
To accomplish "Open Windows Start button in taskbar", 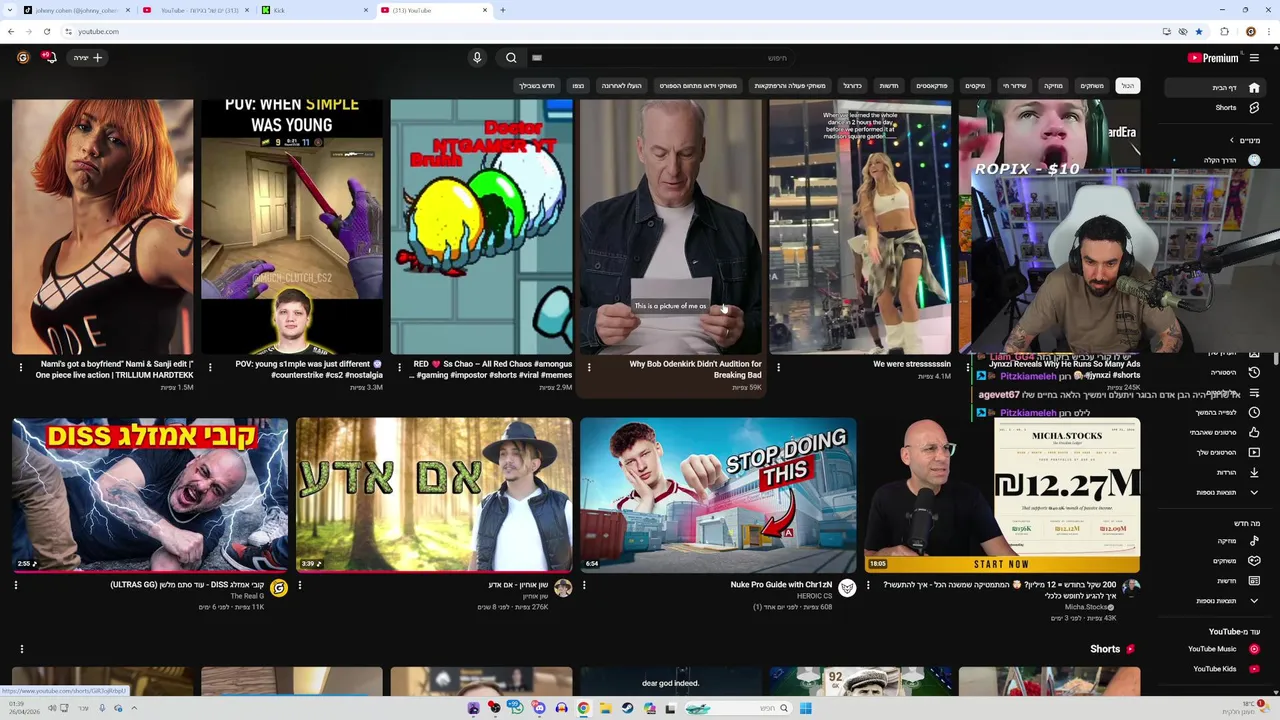I will (805, 708).
